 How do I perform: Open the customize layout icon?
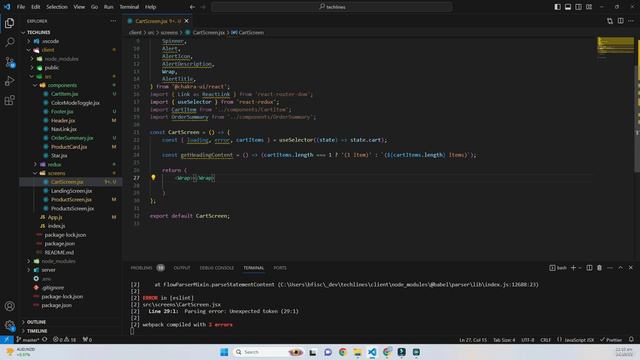(589, 7)
